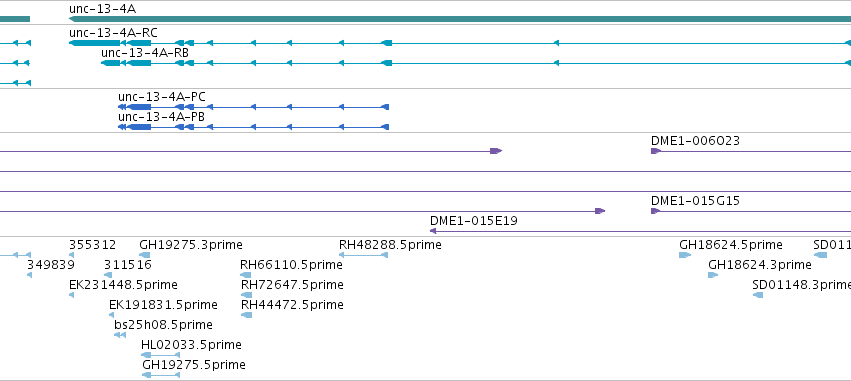This screenshot has height=381, width=851.
Task: Click the unc-13-4A-RC transcript label
Action: tap(113, 33)
